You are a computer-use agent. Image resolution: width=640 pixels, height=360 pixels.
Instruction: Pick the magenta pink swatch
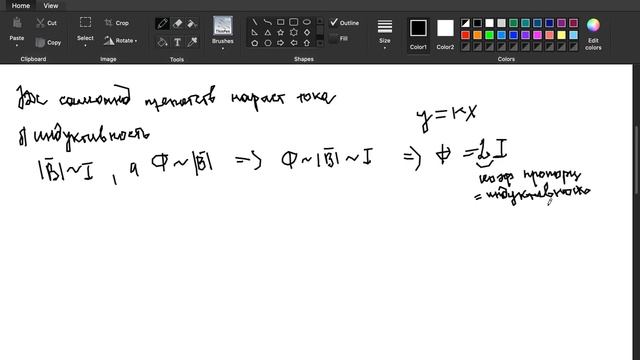(537, 35)
